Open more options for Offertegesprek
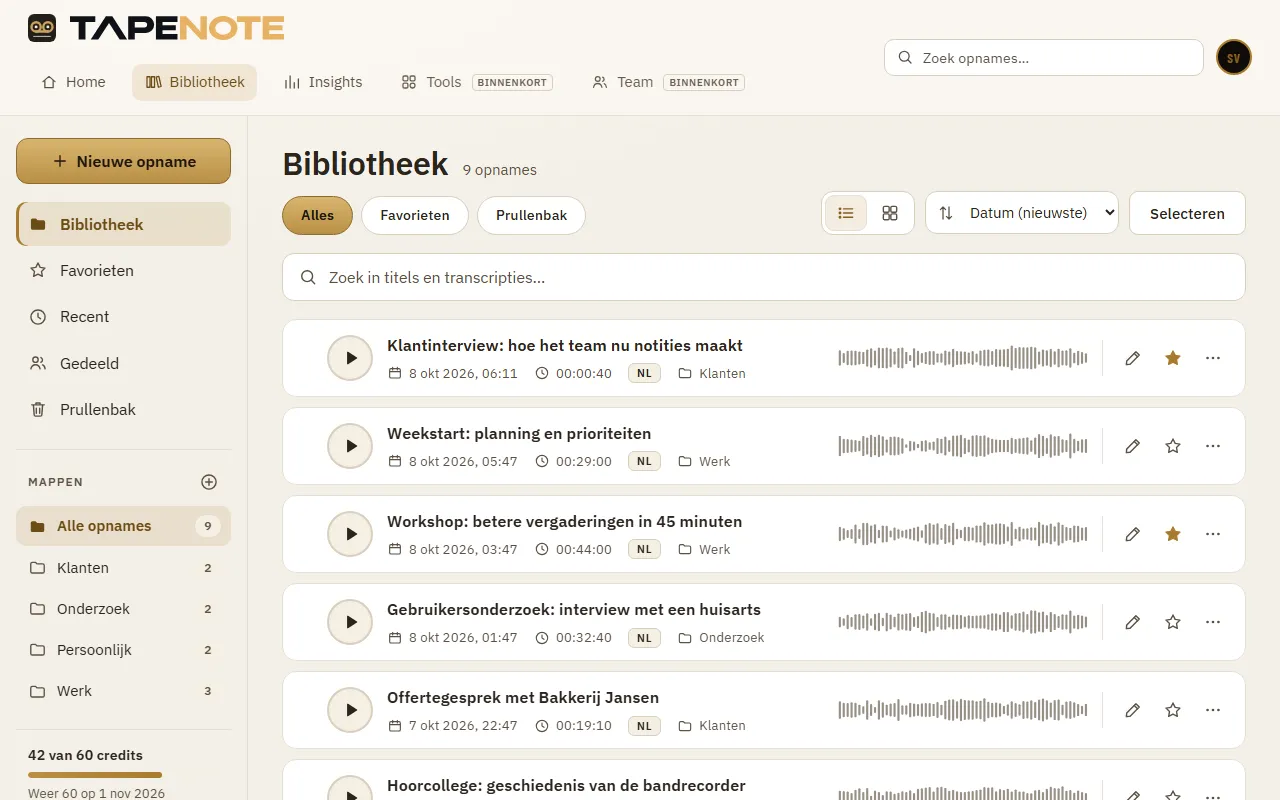Viewport: 1280px width, 800px height. (x=1213, y=710)
